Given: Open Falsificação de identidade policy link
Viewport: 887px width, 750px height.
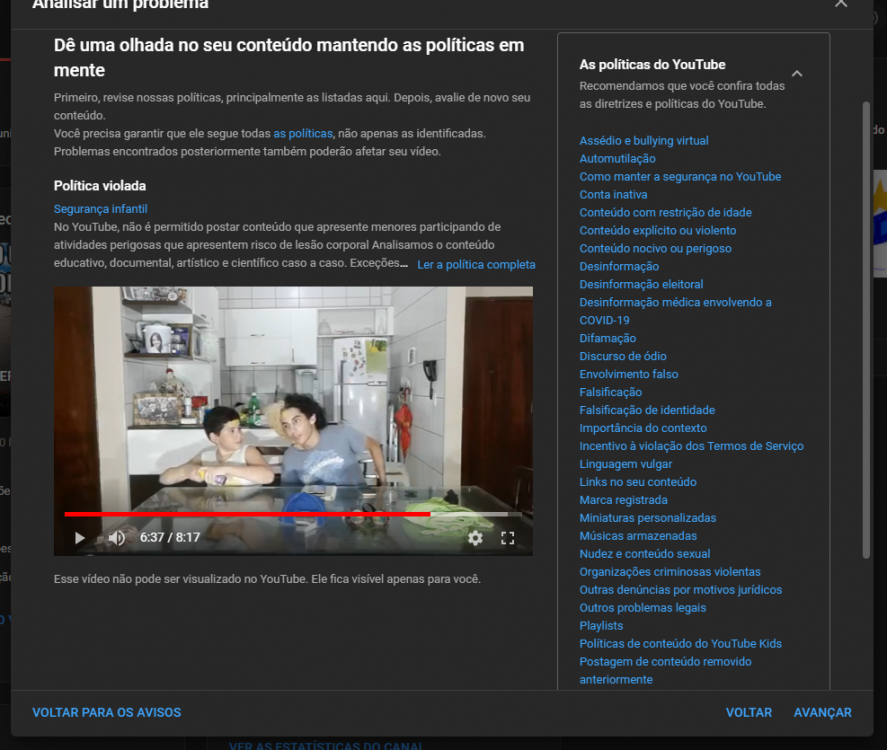Looking at the screenshot, I should 647,410.
